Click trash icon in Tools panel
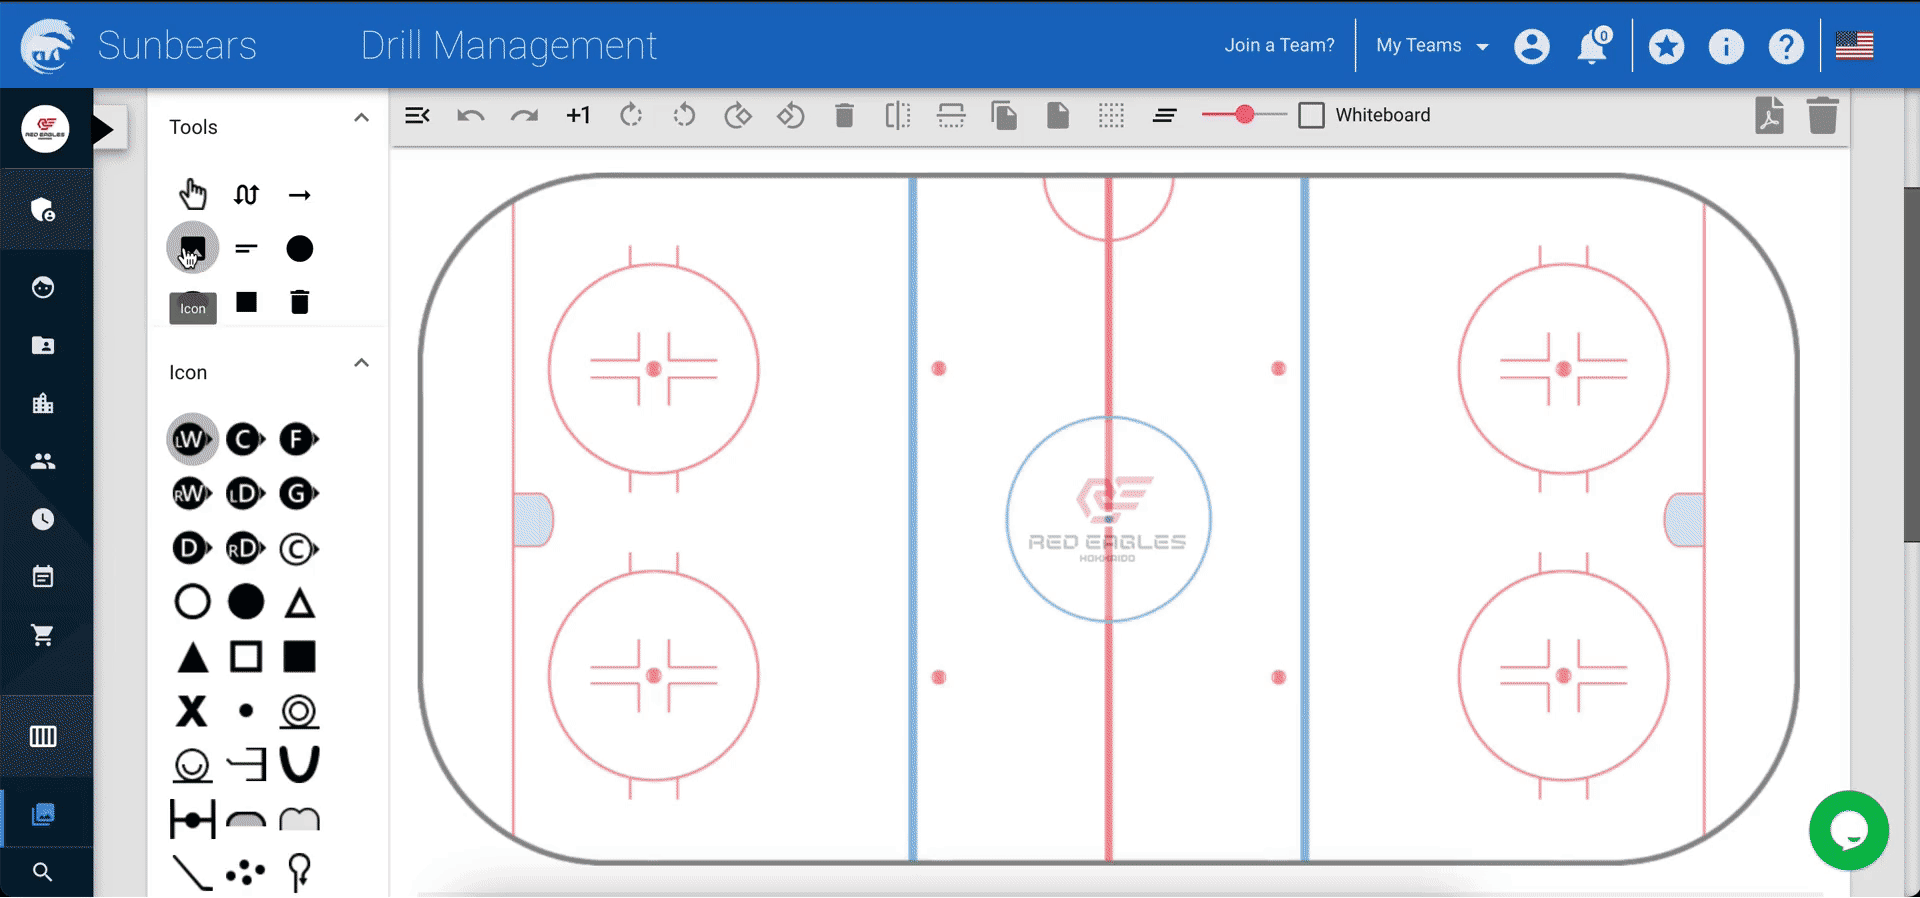1920x898 pixels. pyautogui.click(x=299, y=302)
